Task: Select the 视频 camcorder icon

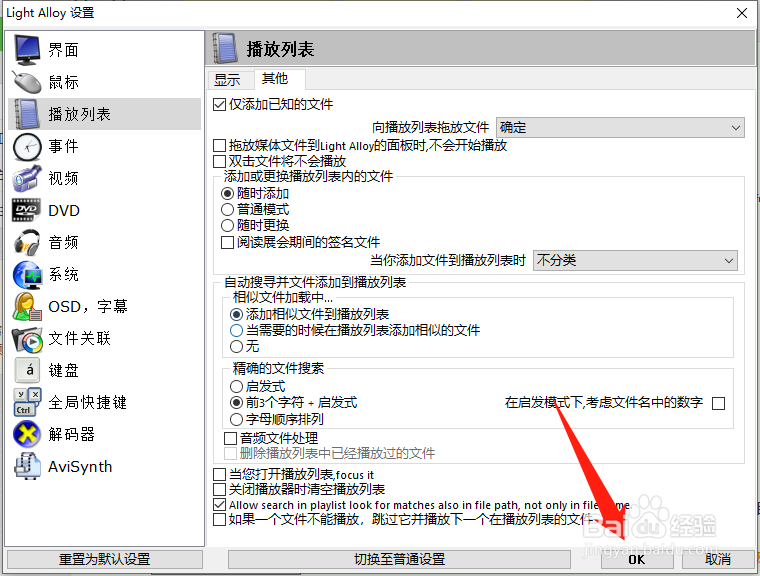Action: pyautogui.click(x=27, y=178)
